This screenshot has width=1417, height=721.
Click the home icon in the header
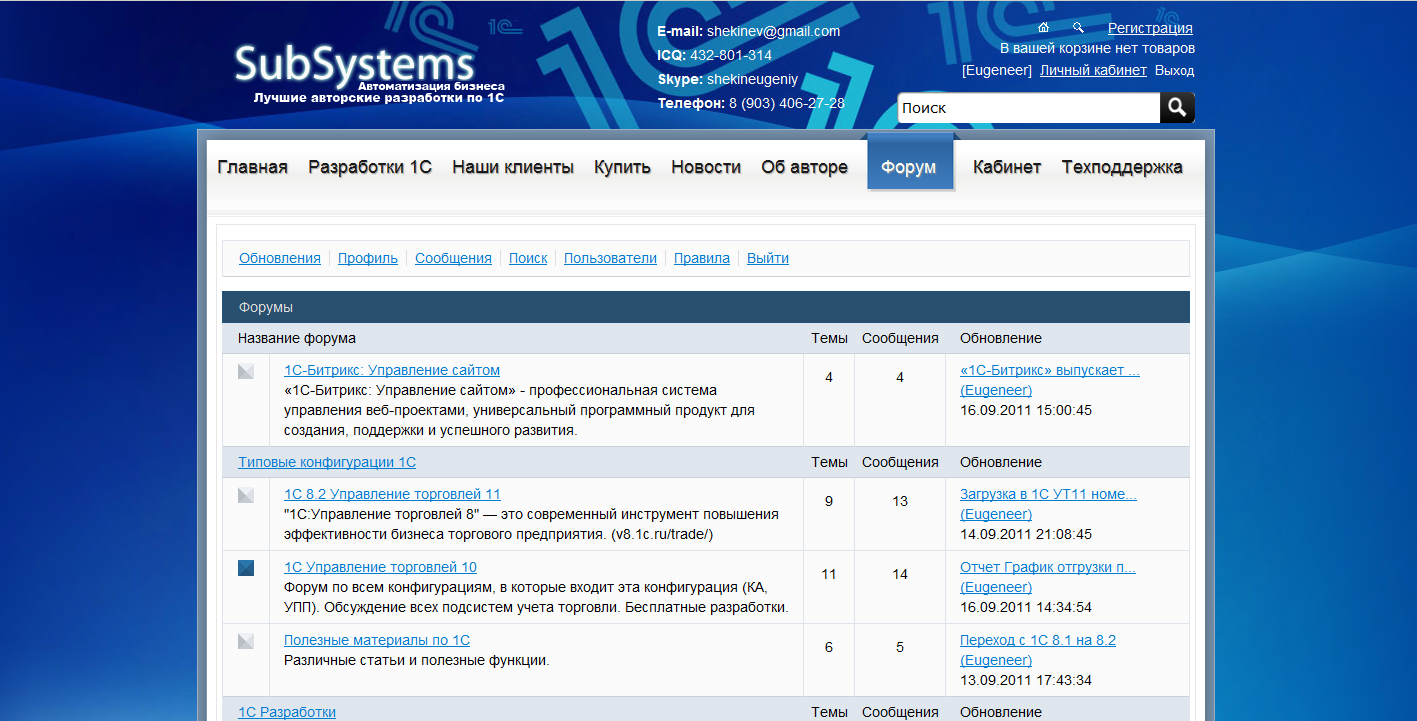click(x=1044, y=28)
